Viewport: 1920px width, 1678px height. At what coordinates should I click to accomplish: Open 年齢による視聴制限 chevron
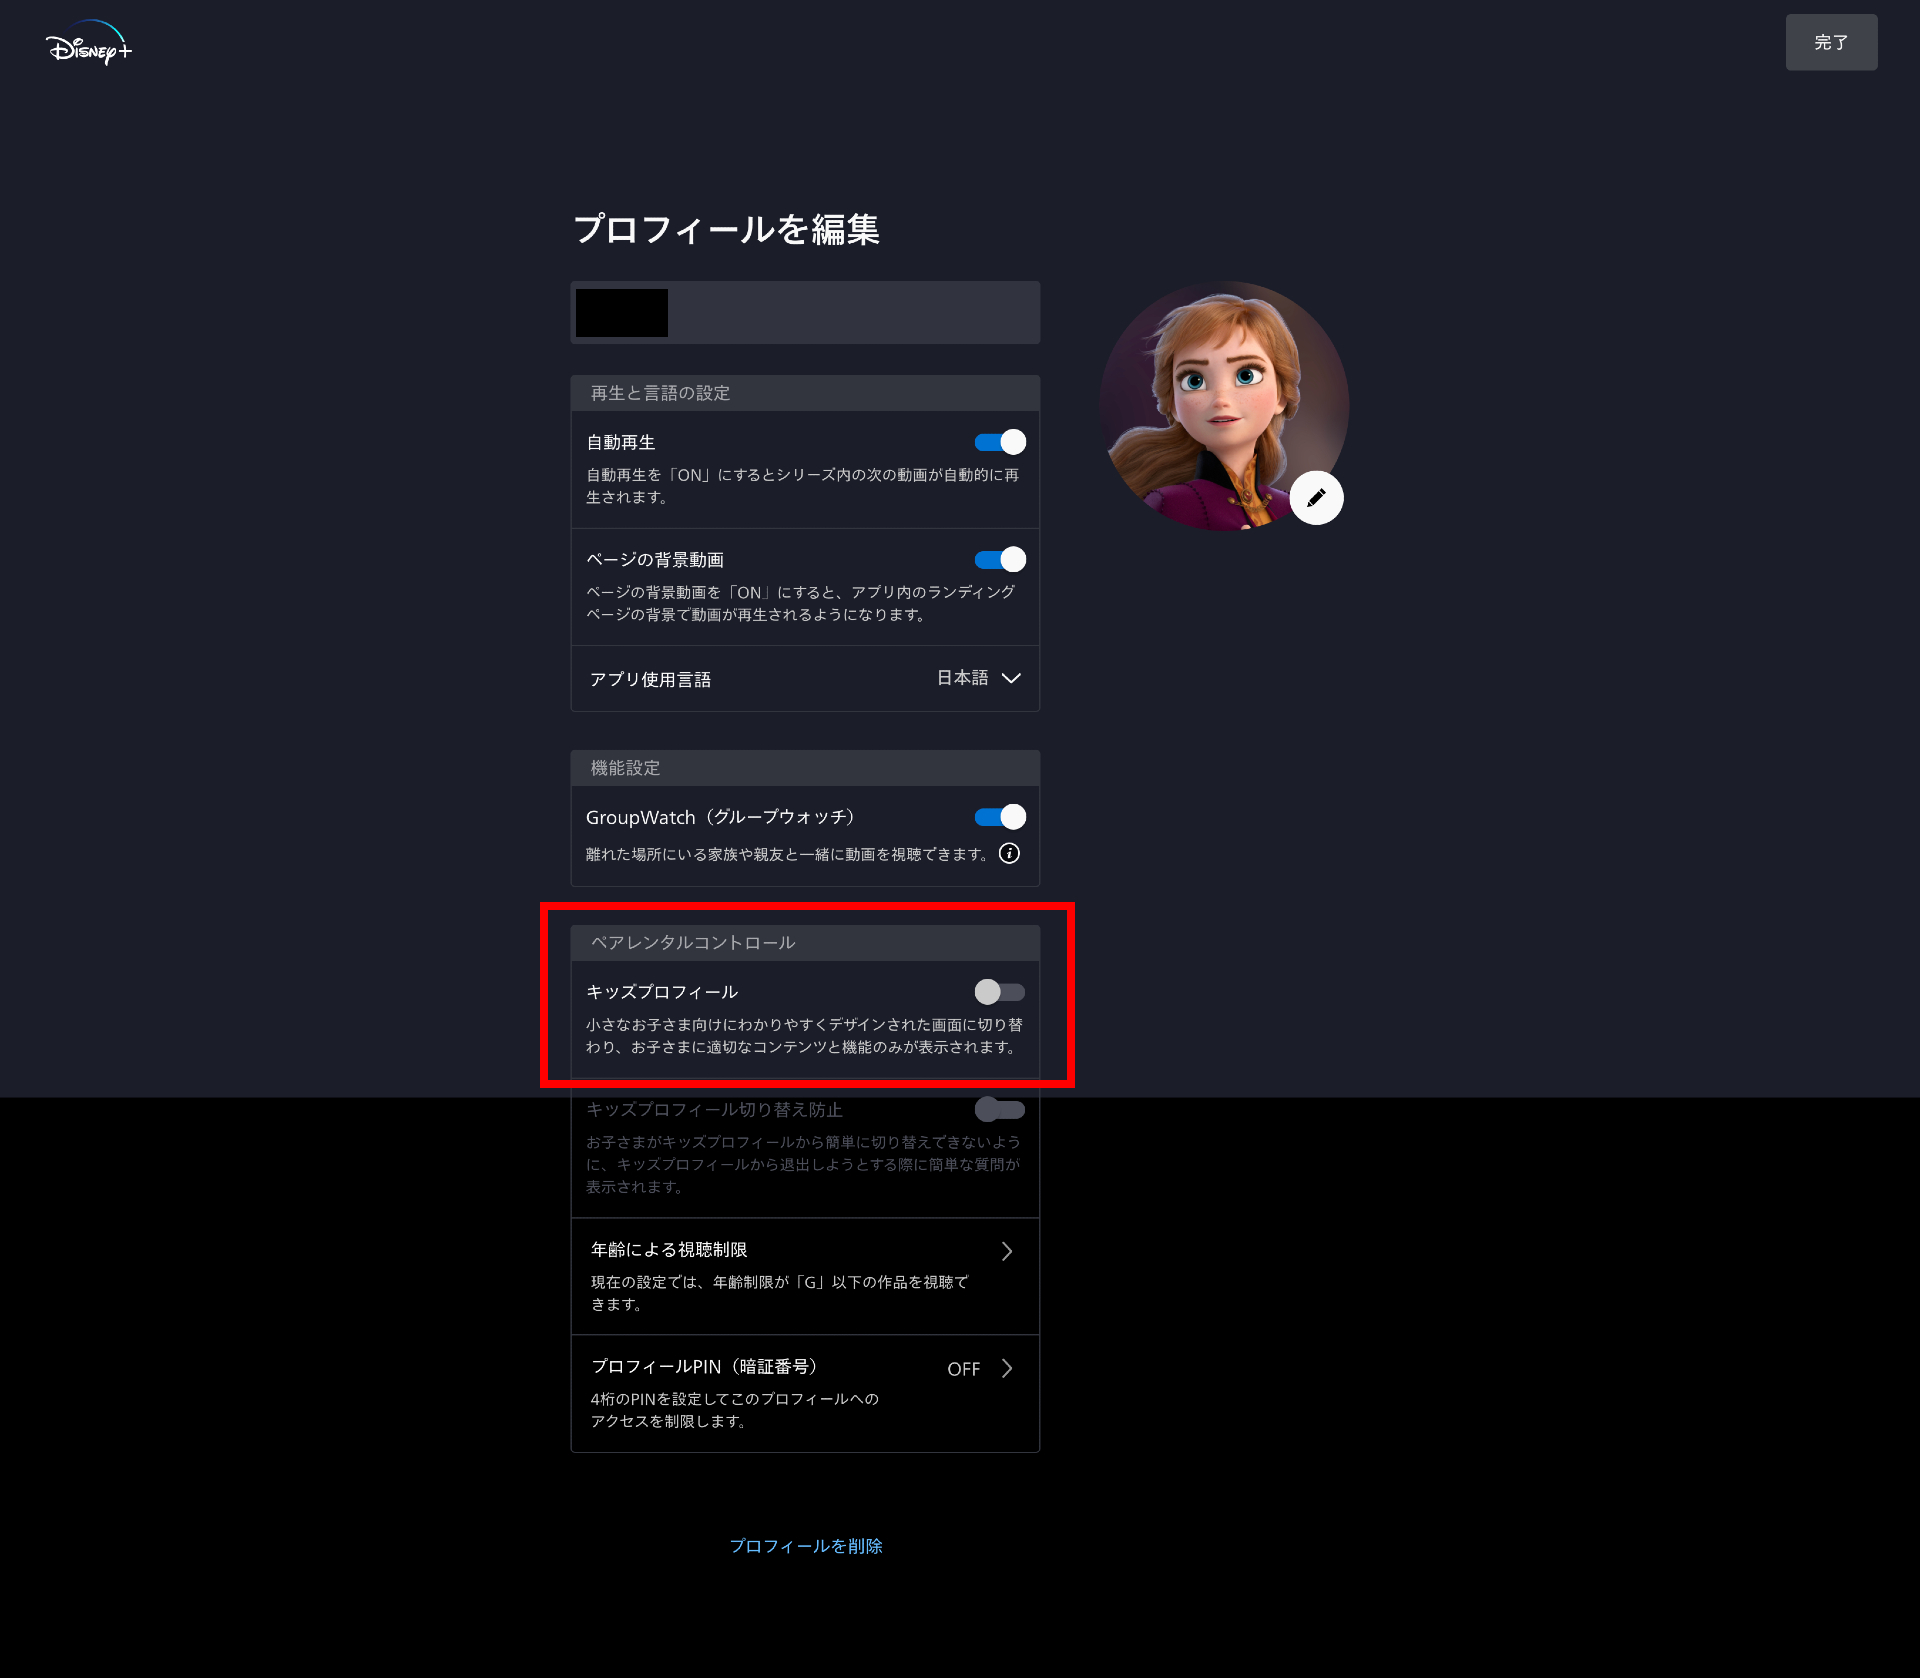click(x=1007, y=1251)
